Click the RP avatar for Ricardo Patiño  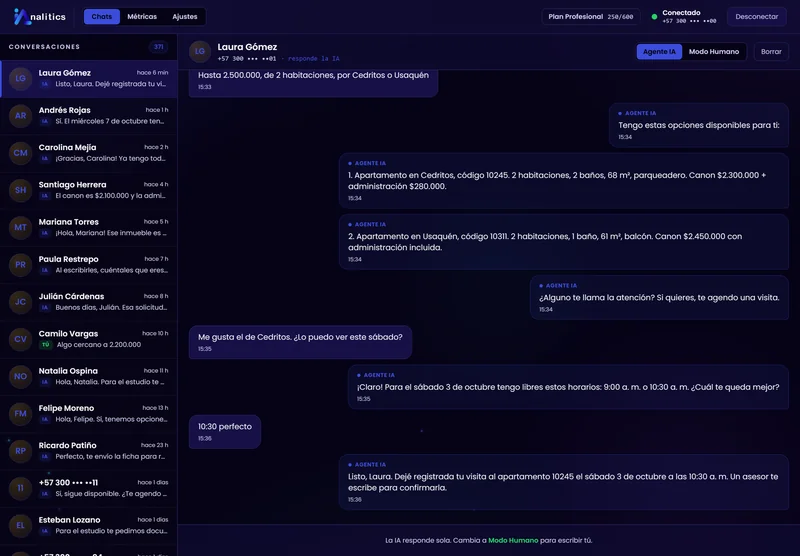point(20,451)
